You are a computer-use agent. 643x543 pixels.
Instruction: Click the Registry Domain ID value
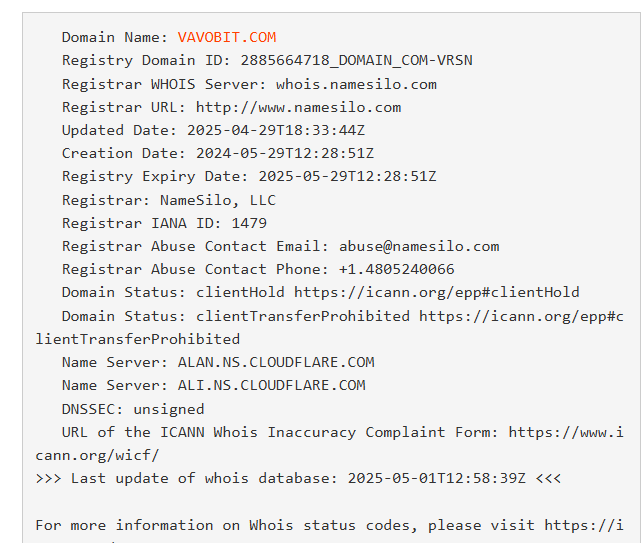(x=356, y=60)
